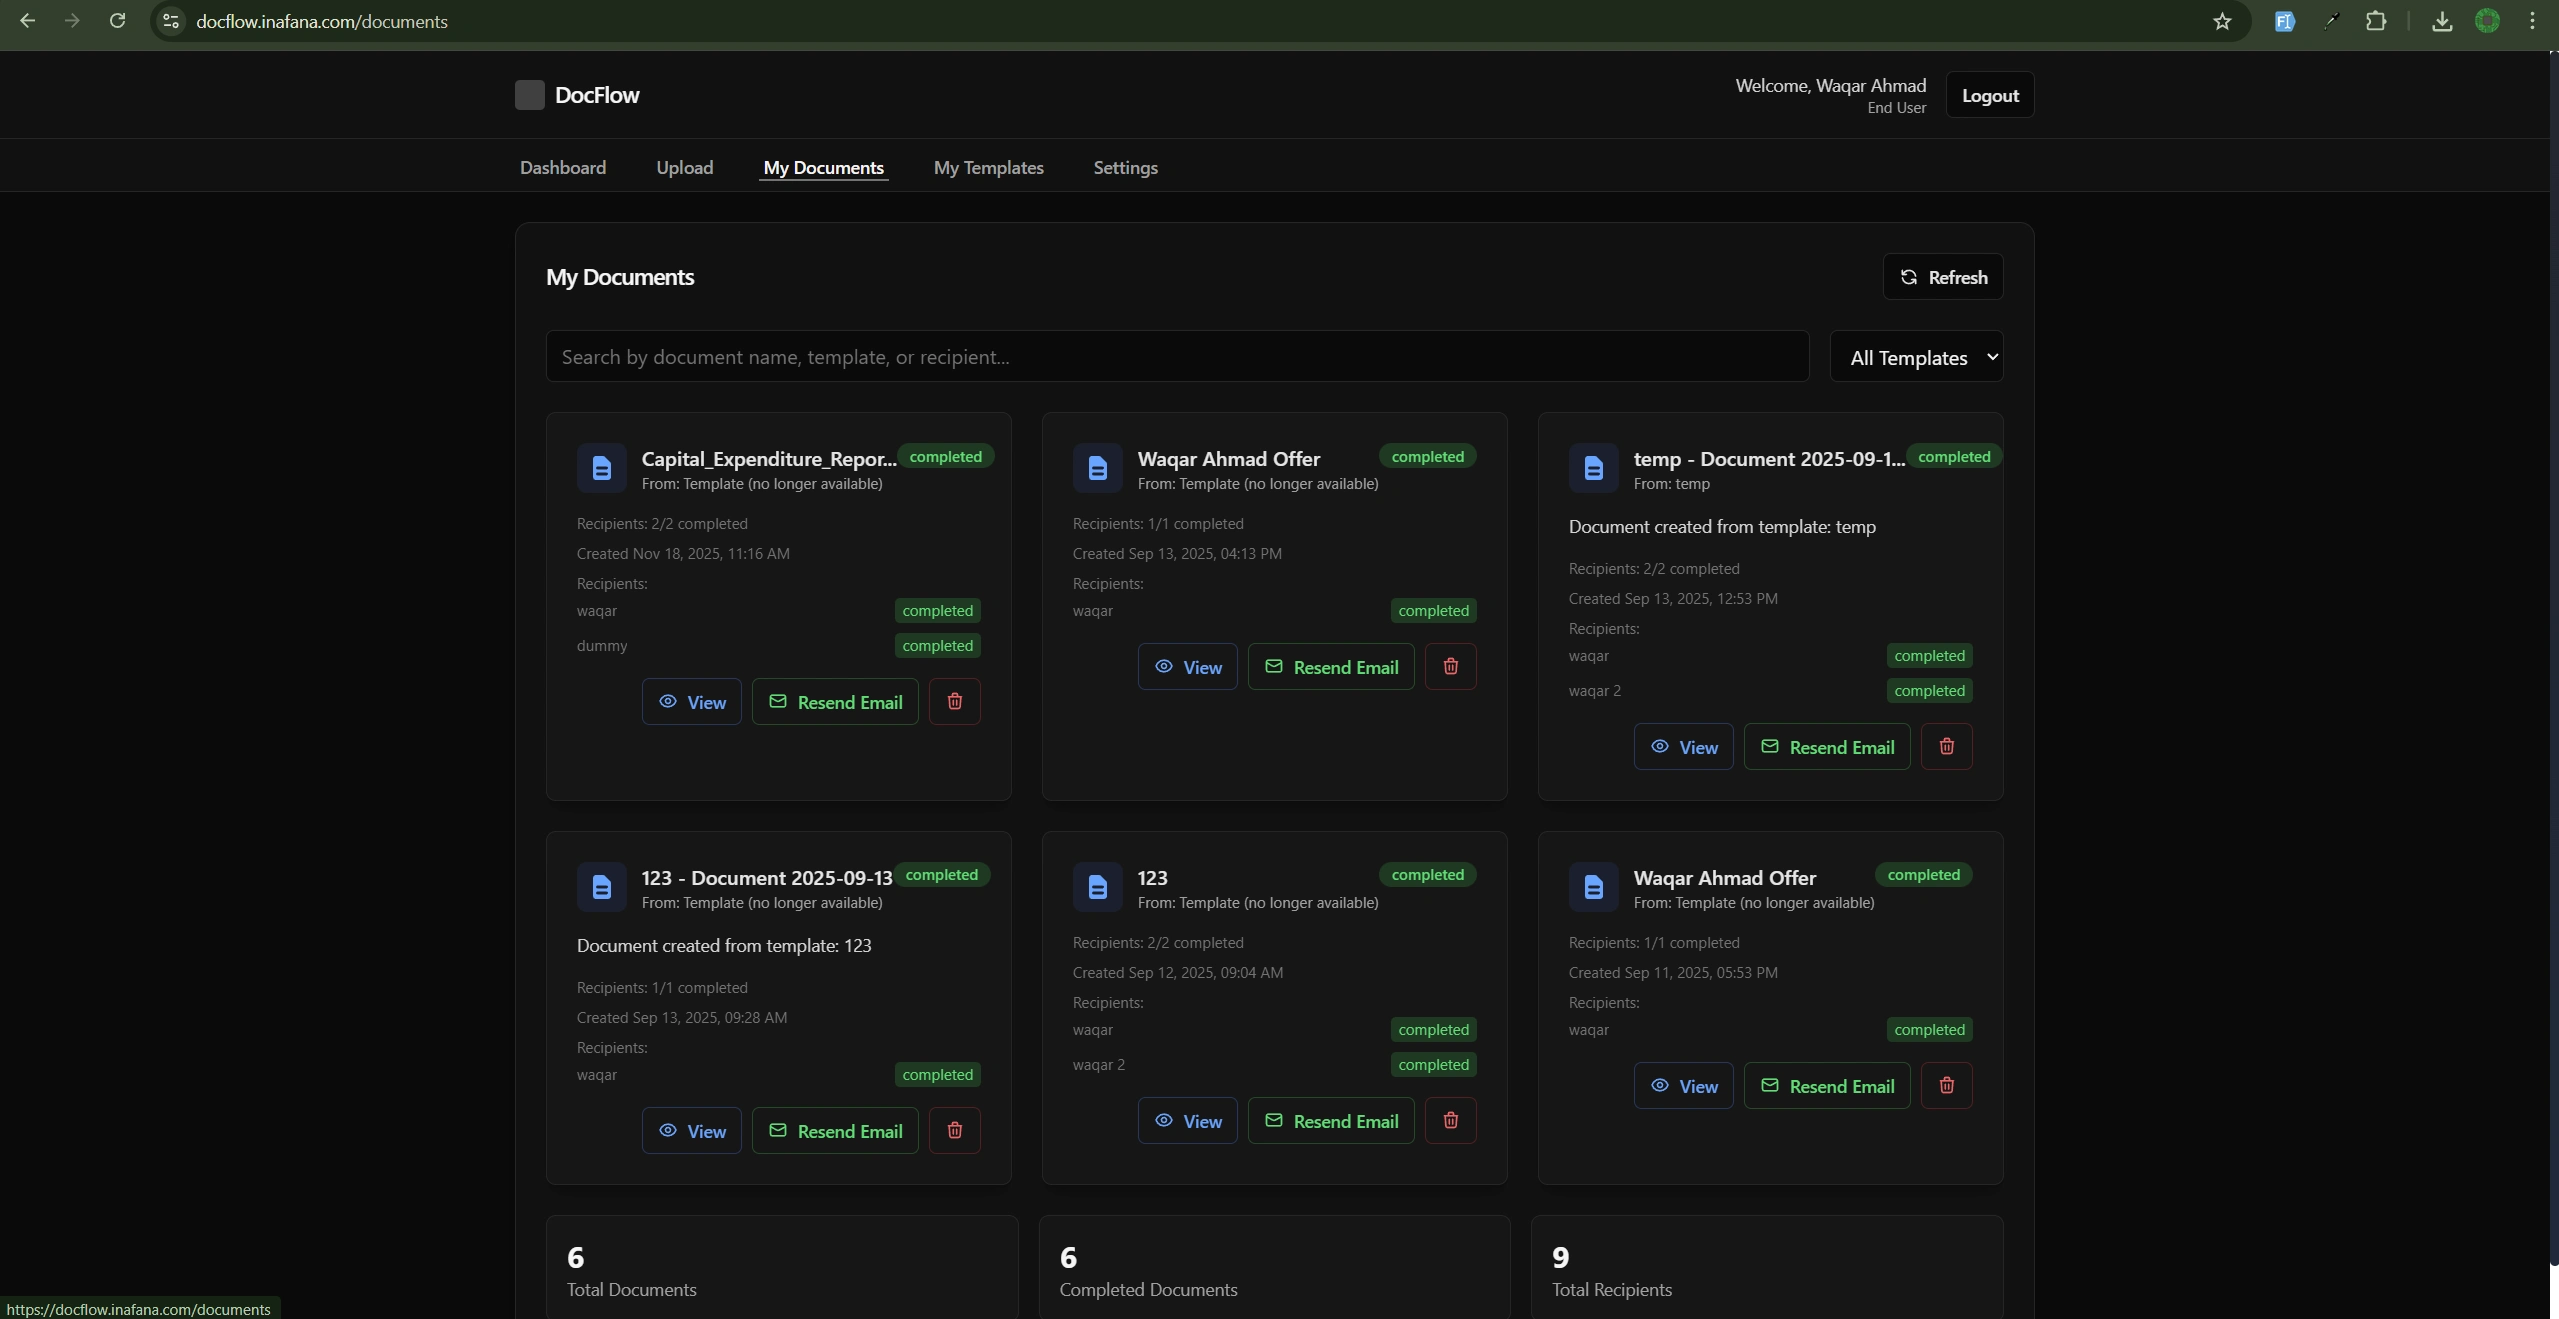This screenshot has width=2559, height=1319.
Task: Expand the All Templates filter dropdown
Action: tap(1916, 357)
